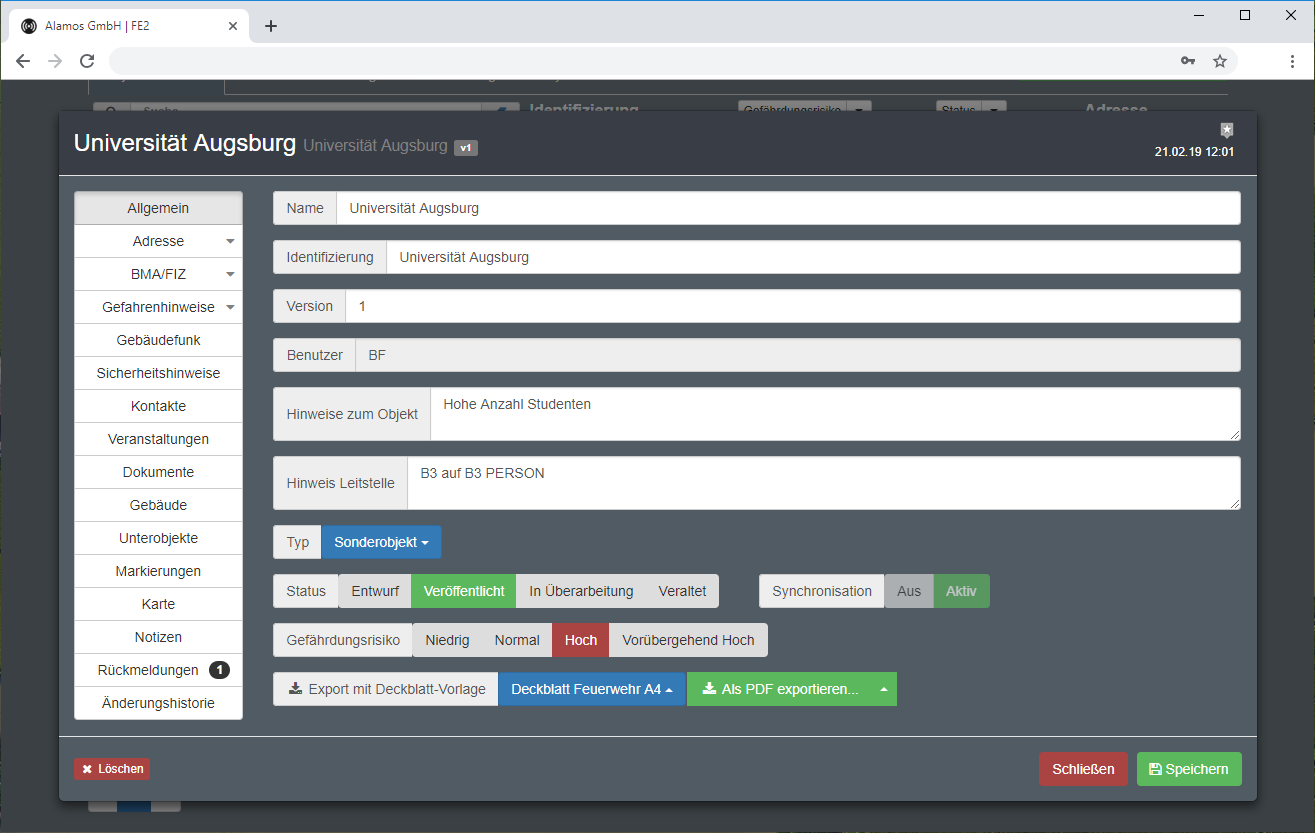The image size is (1315, 833).
Task: Expand the Gefahrenhinweise submenu arrow
Action: tap(230, 308)
